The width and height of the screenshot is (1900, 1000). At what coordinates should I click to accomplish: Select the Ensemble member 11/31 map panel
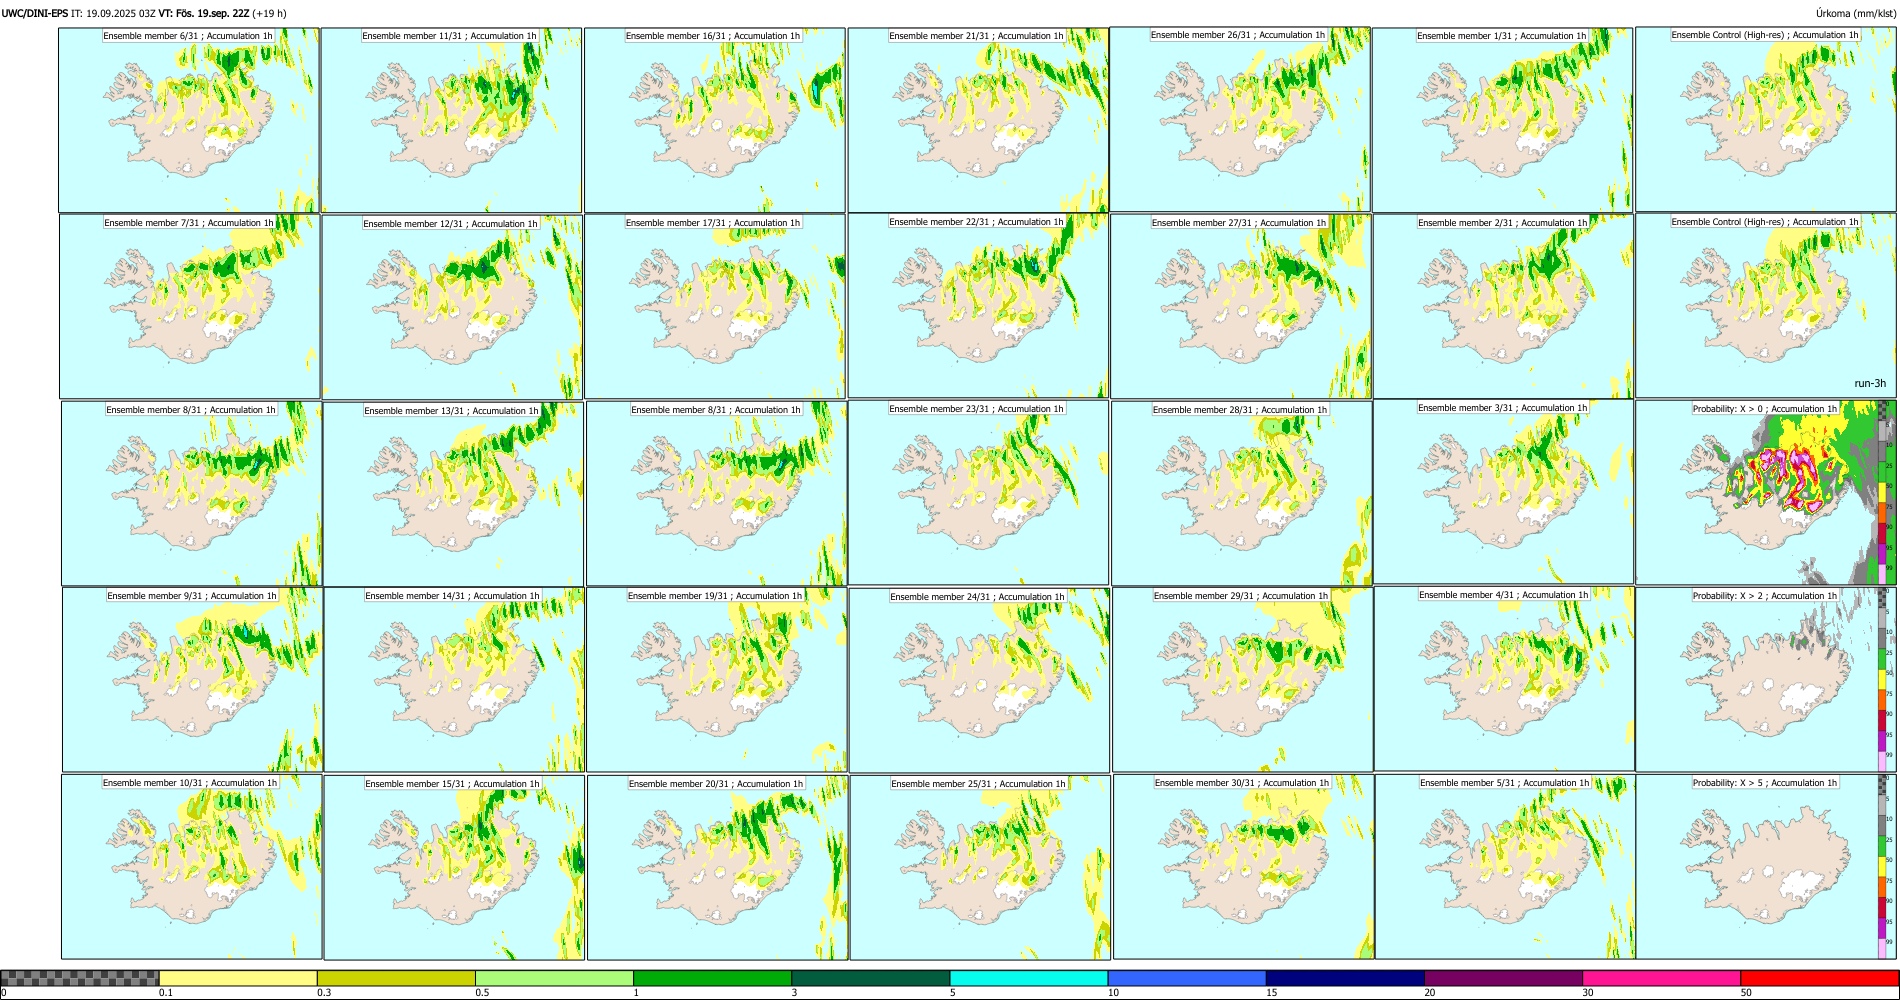[x=451, y=120]
